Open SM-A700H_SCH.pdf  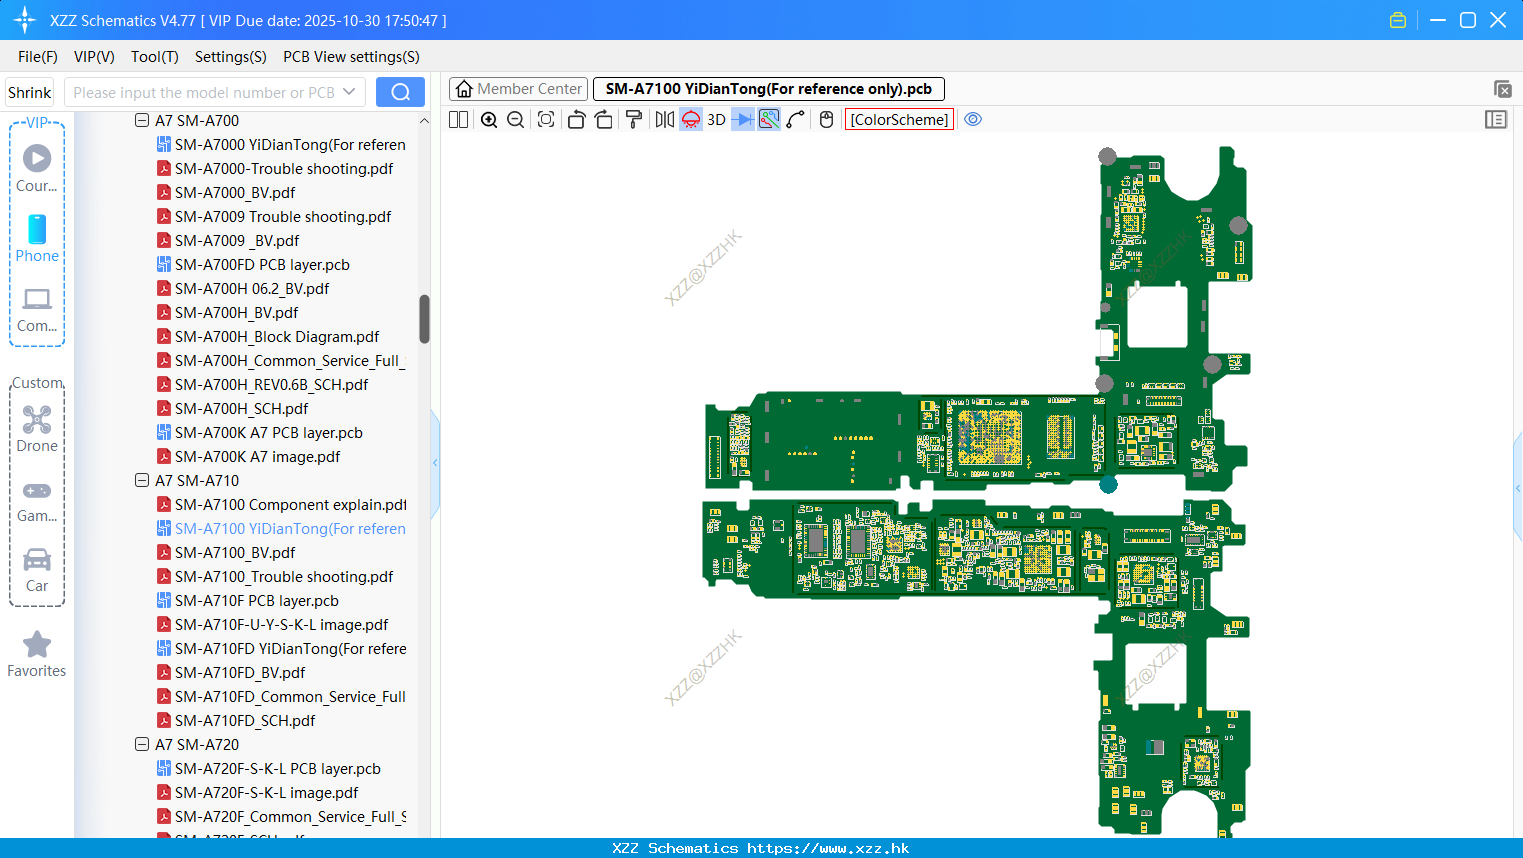[x=241, y=408]
